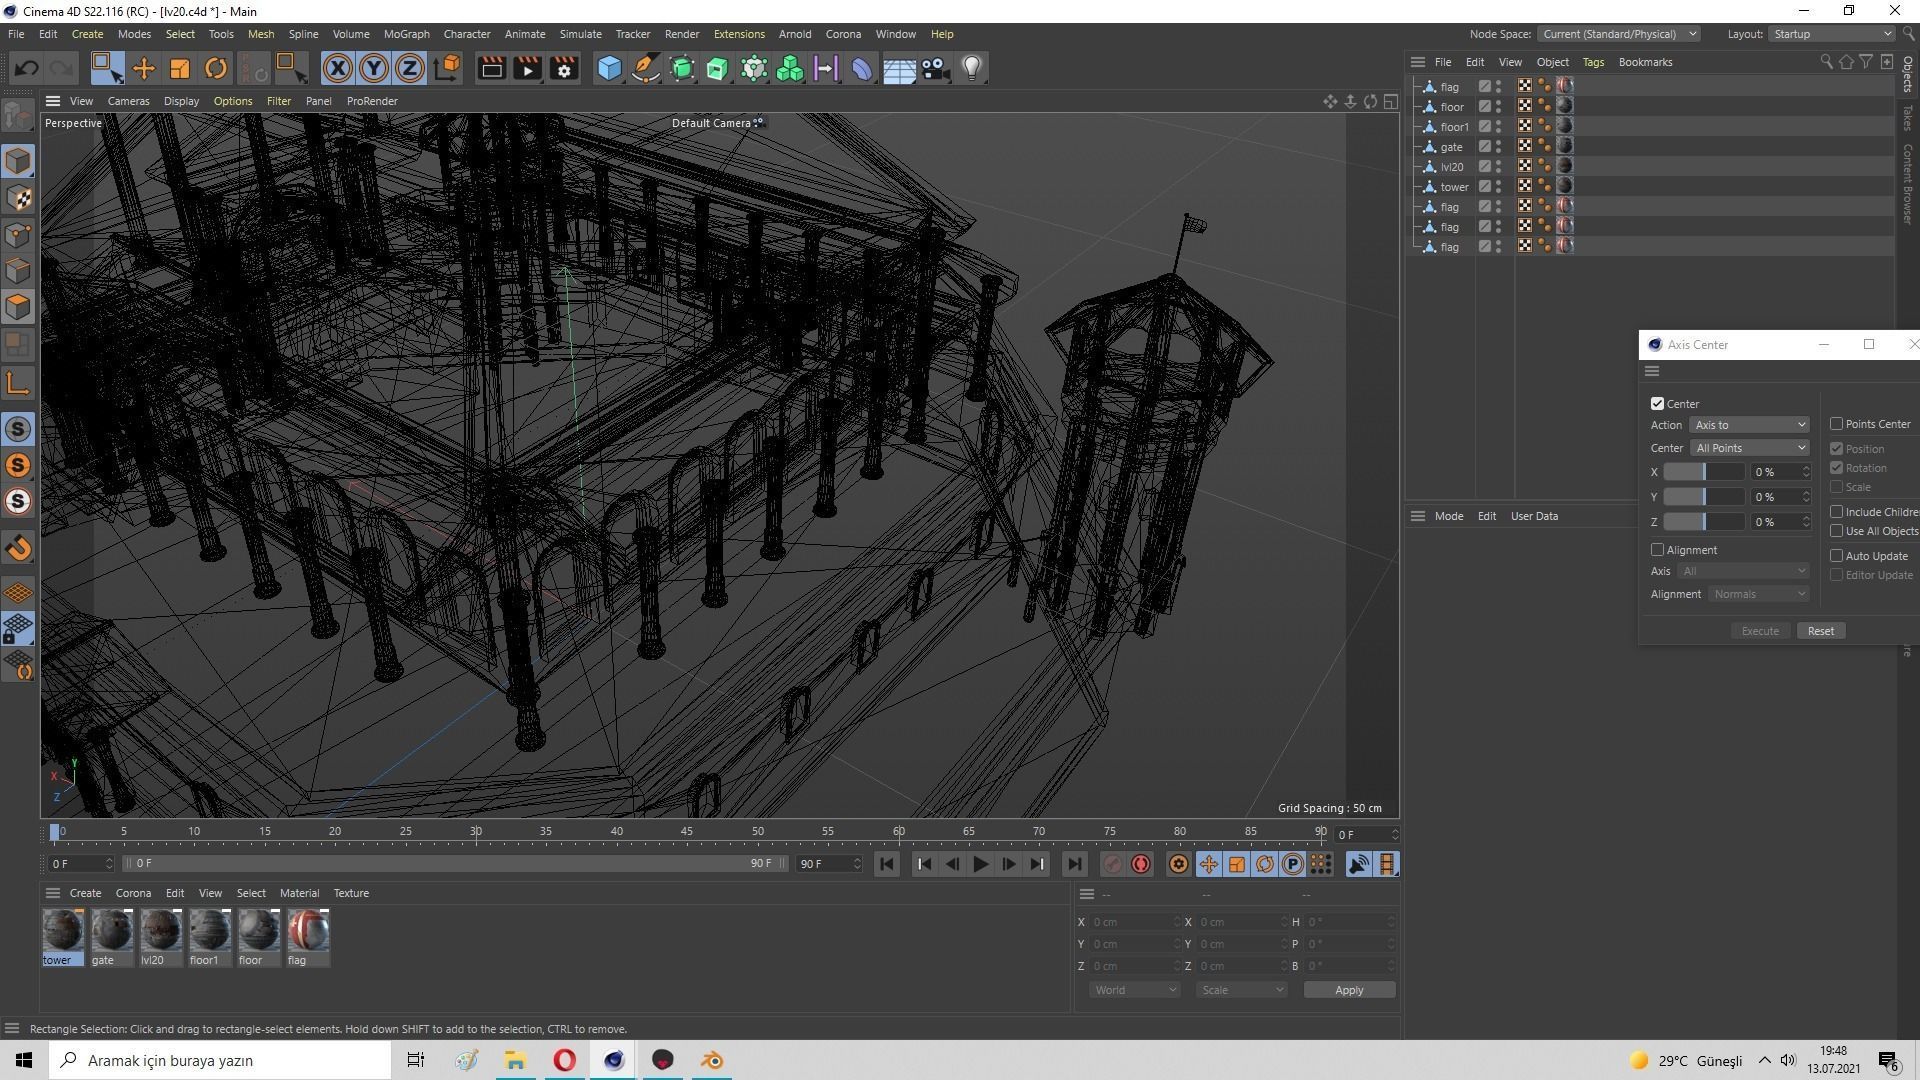Open Render to Picture Viewer

coord(527,68)
